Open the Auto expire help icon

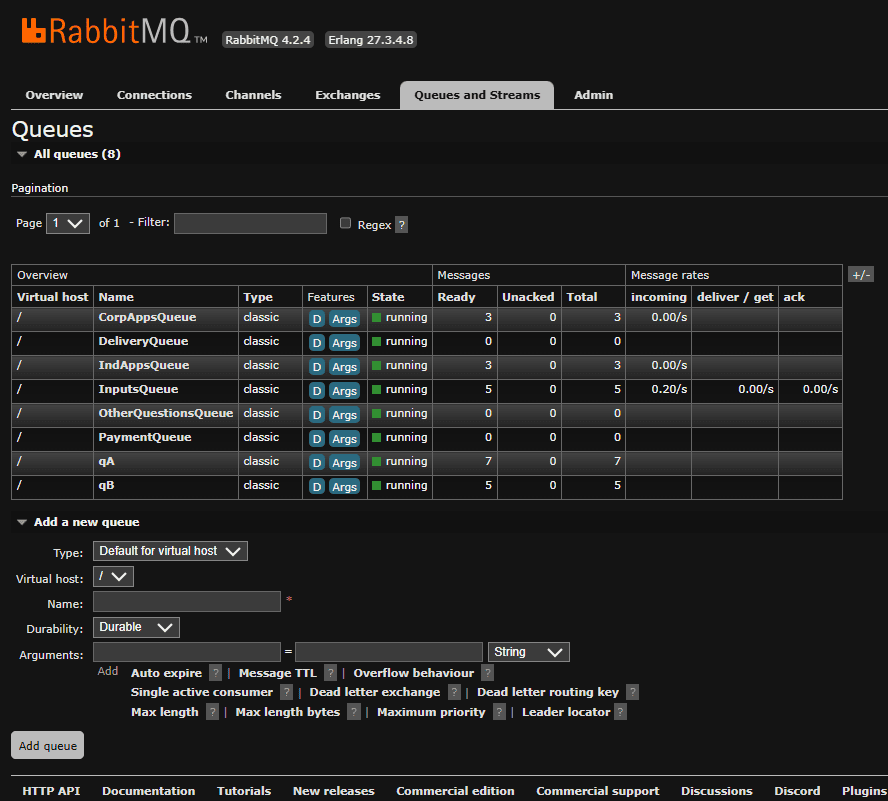tap(215, 674)
